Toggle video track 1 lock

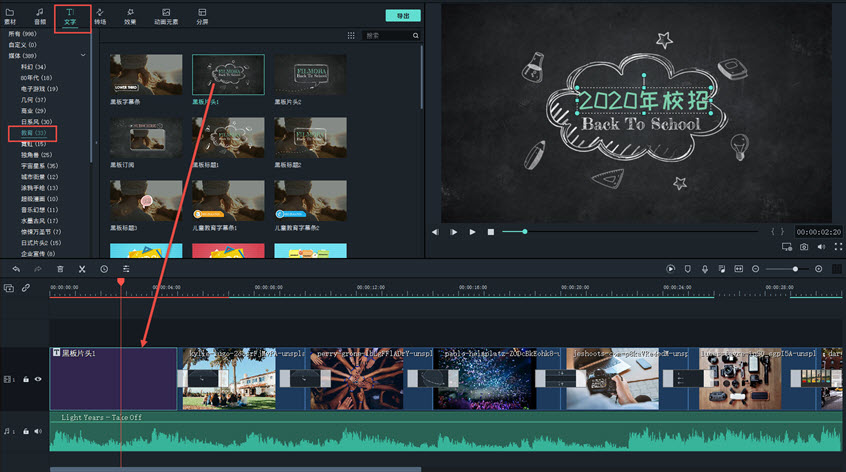pyautogui.click(x=26, y=379)
